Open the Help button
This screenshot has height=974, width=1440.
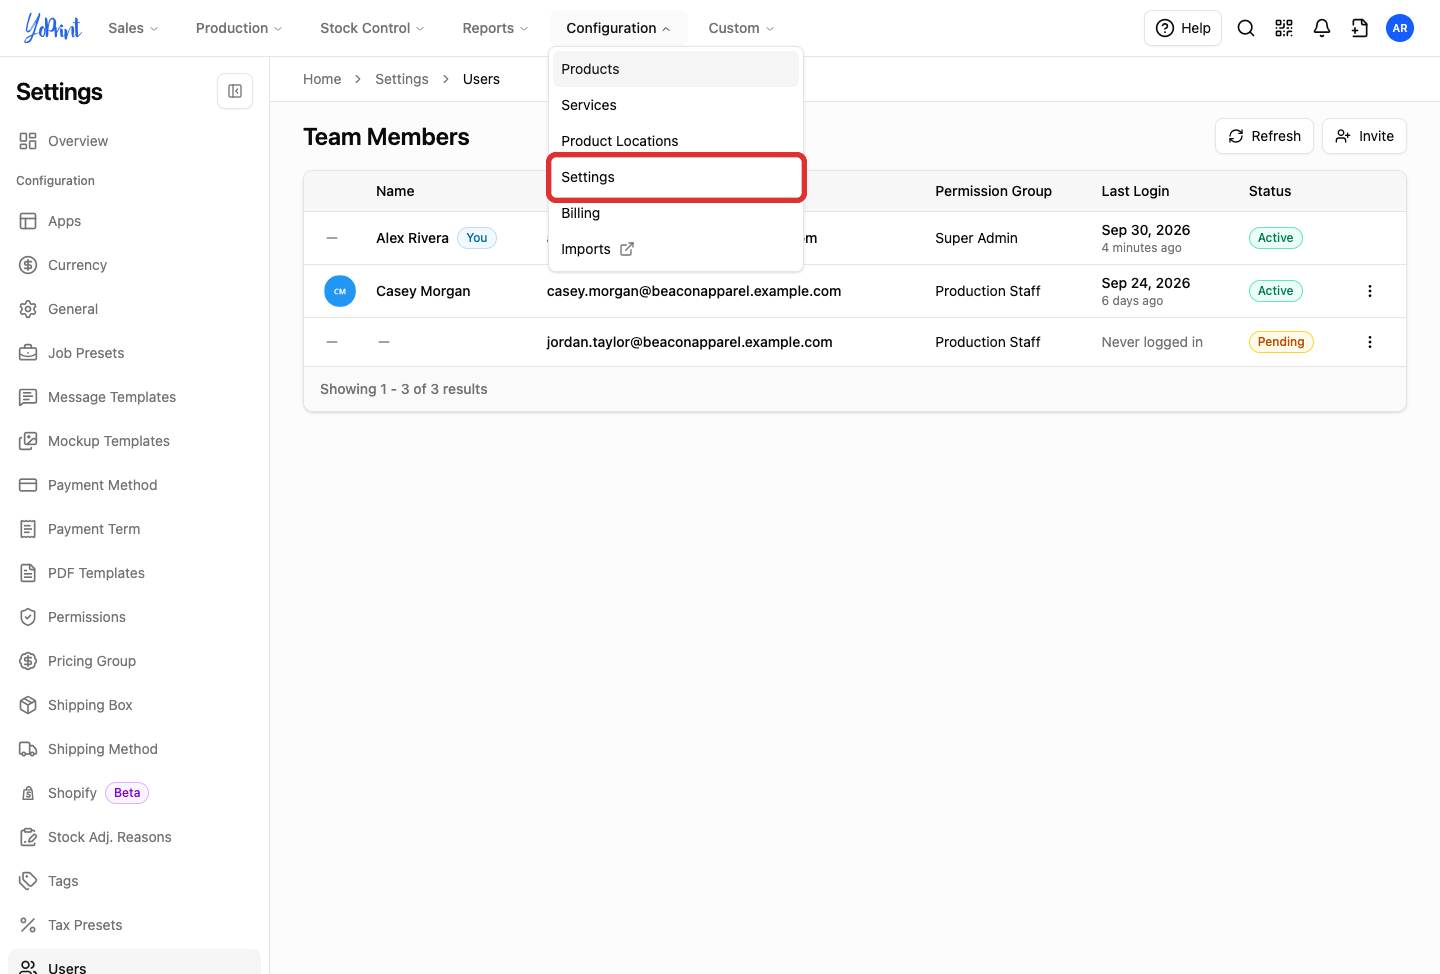click(x=1183, y=28)
